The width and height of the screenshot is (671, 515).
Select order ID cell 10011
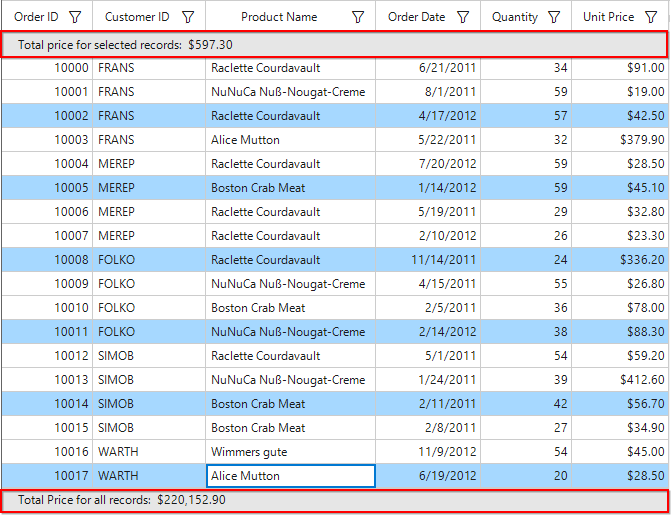[x=47, y=332]
